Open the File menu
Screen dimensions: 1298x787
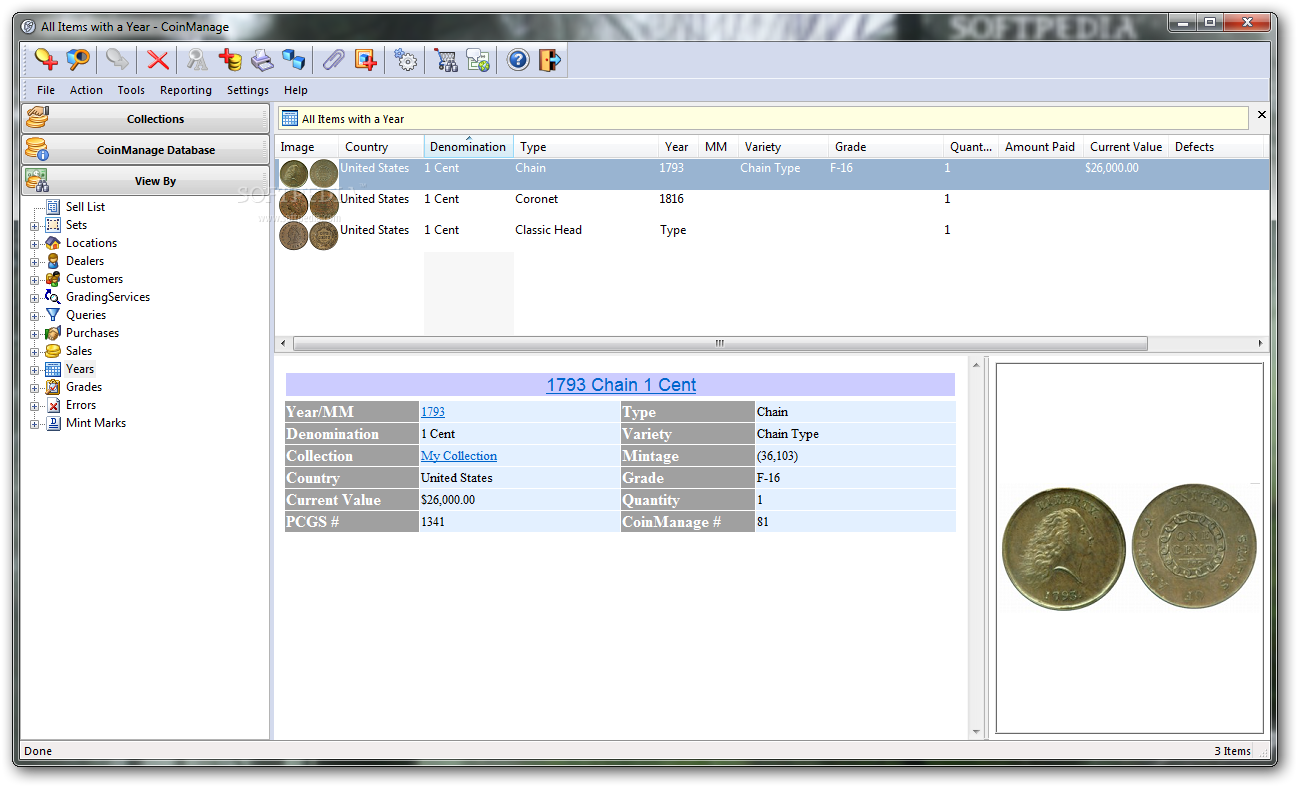tap(46, 90)
